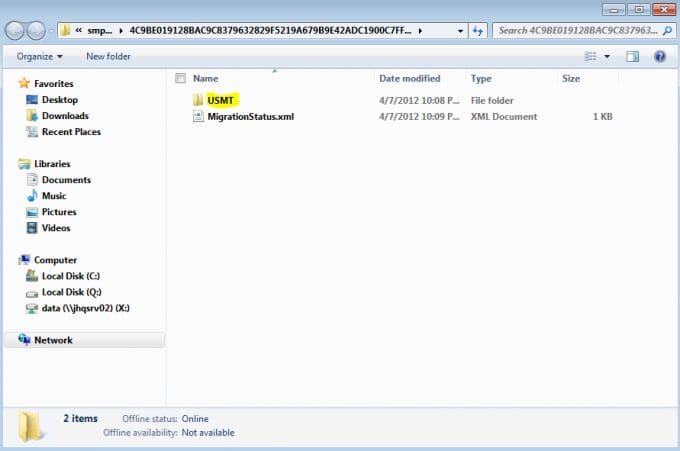Expand the recent pages dropdown next to Forward
The height and width of the screenshot is (451, 680).
coord(51,31)
